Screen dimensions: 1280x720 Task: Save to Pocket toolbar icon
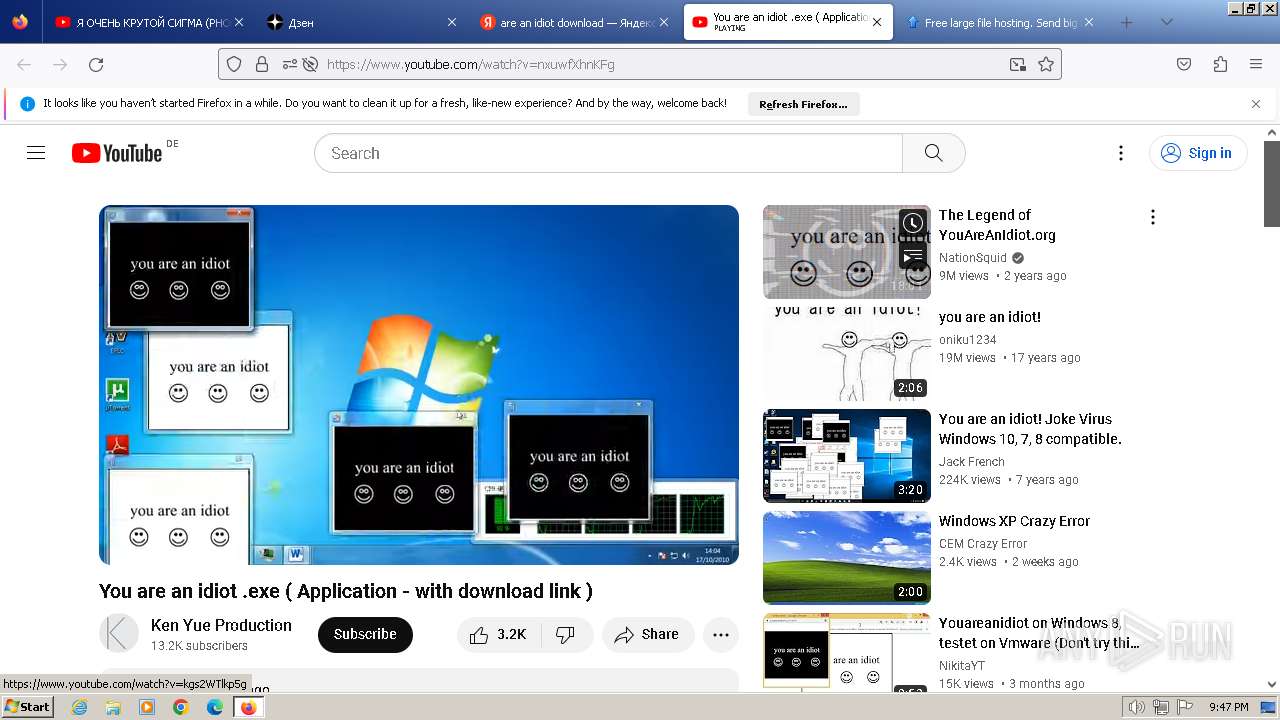coord(1184,64)
